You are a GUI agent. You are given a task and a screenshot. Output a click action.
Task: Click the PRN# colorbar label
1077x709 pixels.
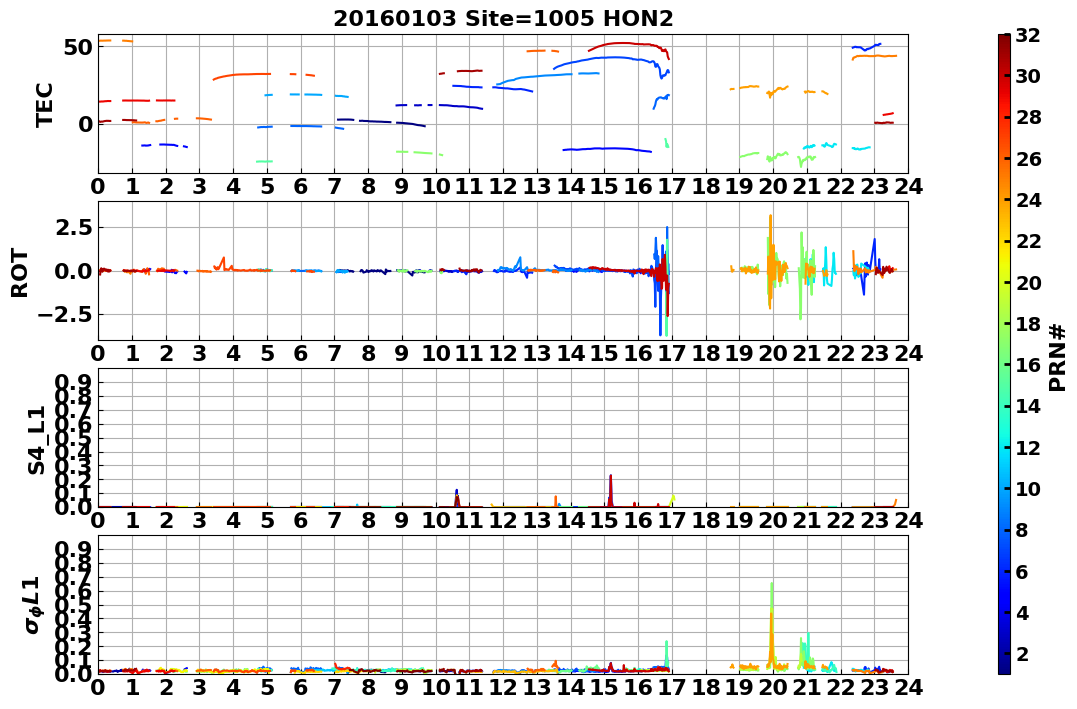[1057, 356]
